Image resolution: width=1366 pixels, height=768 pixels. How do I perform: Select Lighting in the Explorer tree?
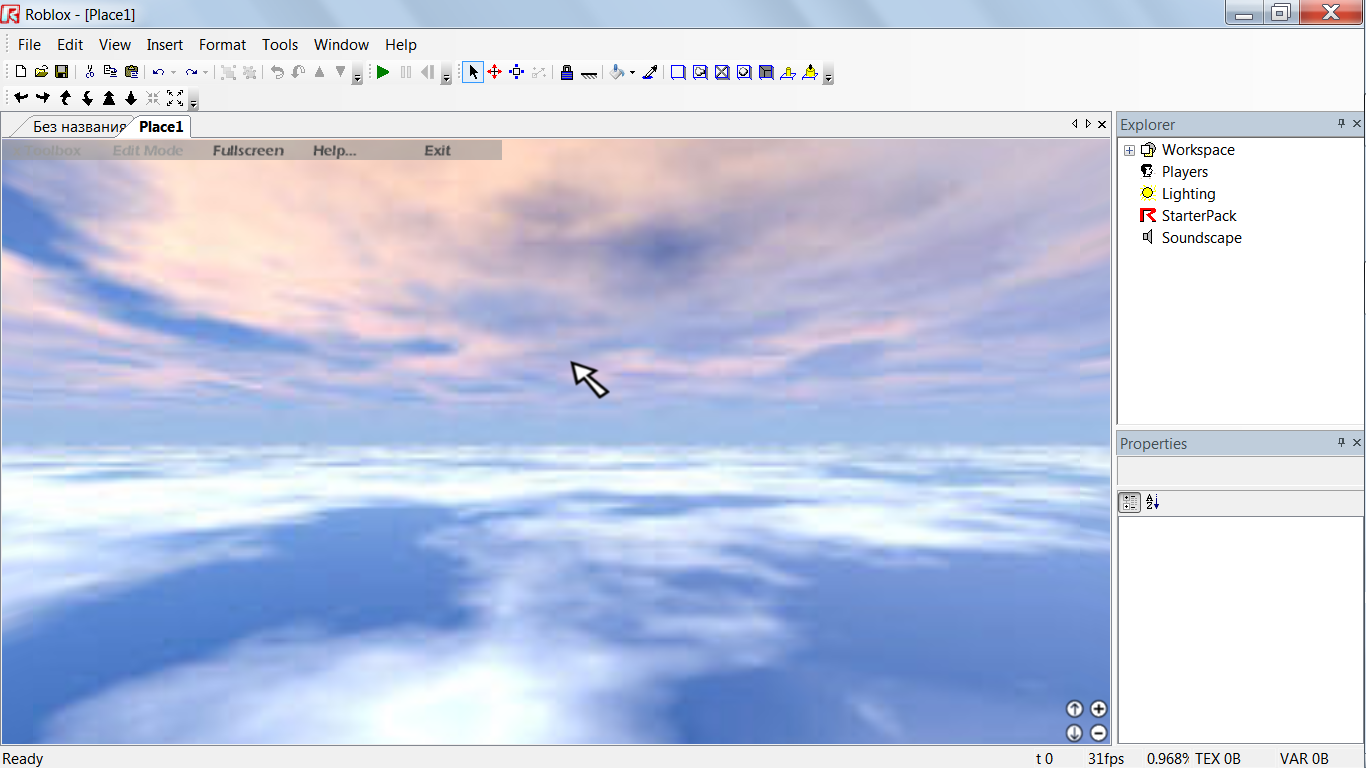pos(1188,194)
